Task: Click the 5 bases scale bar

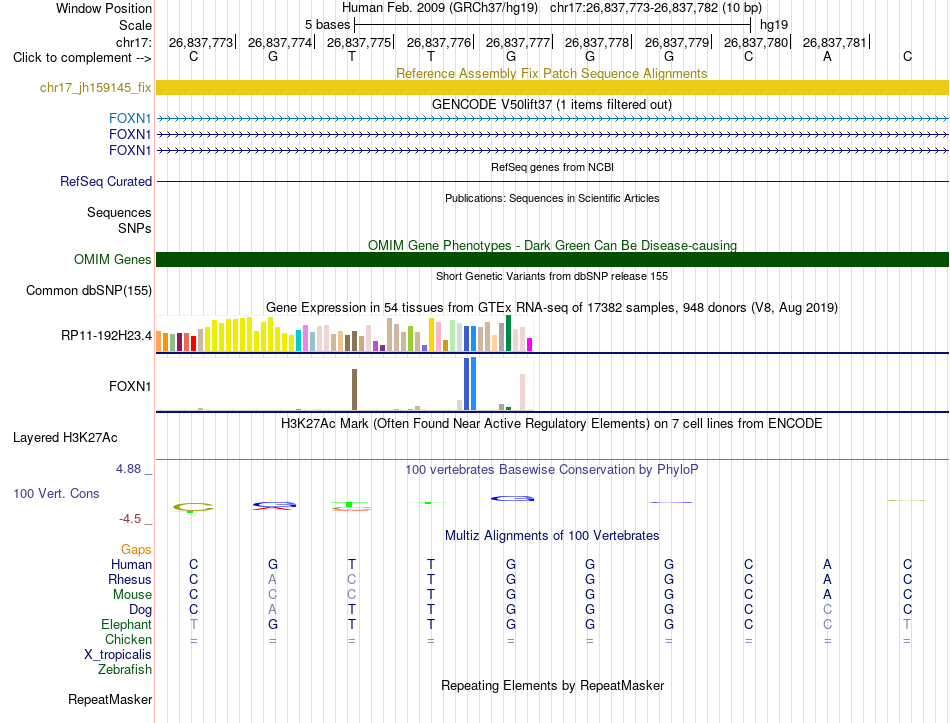Action: (553, 25)
